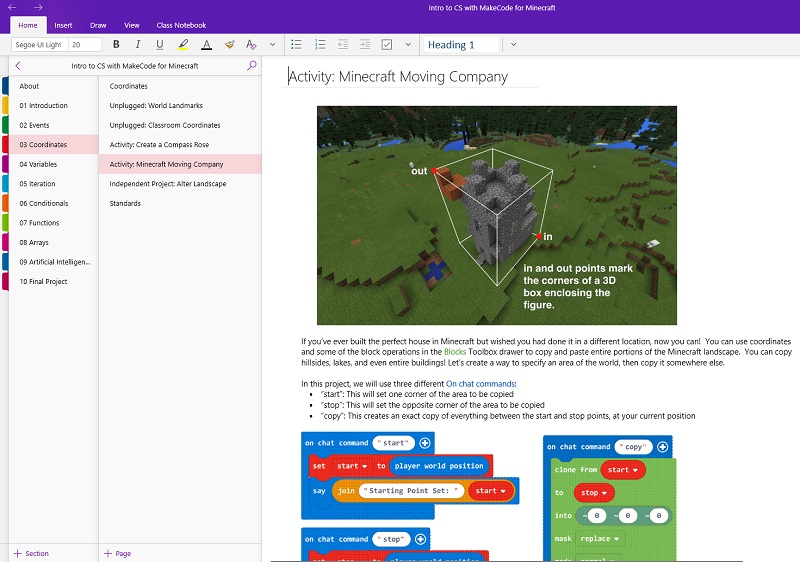This screenshot has height=562, width=800.
Task: Open Unplugged: World Landmarks page
Action: pyautogui.click(x=180, y=106)
